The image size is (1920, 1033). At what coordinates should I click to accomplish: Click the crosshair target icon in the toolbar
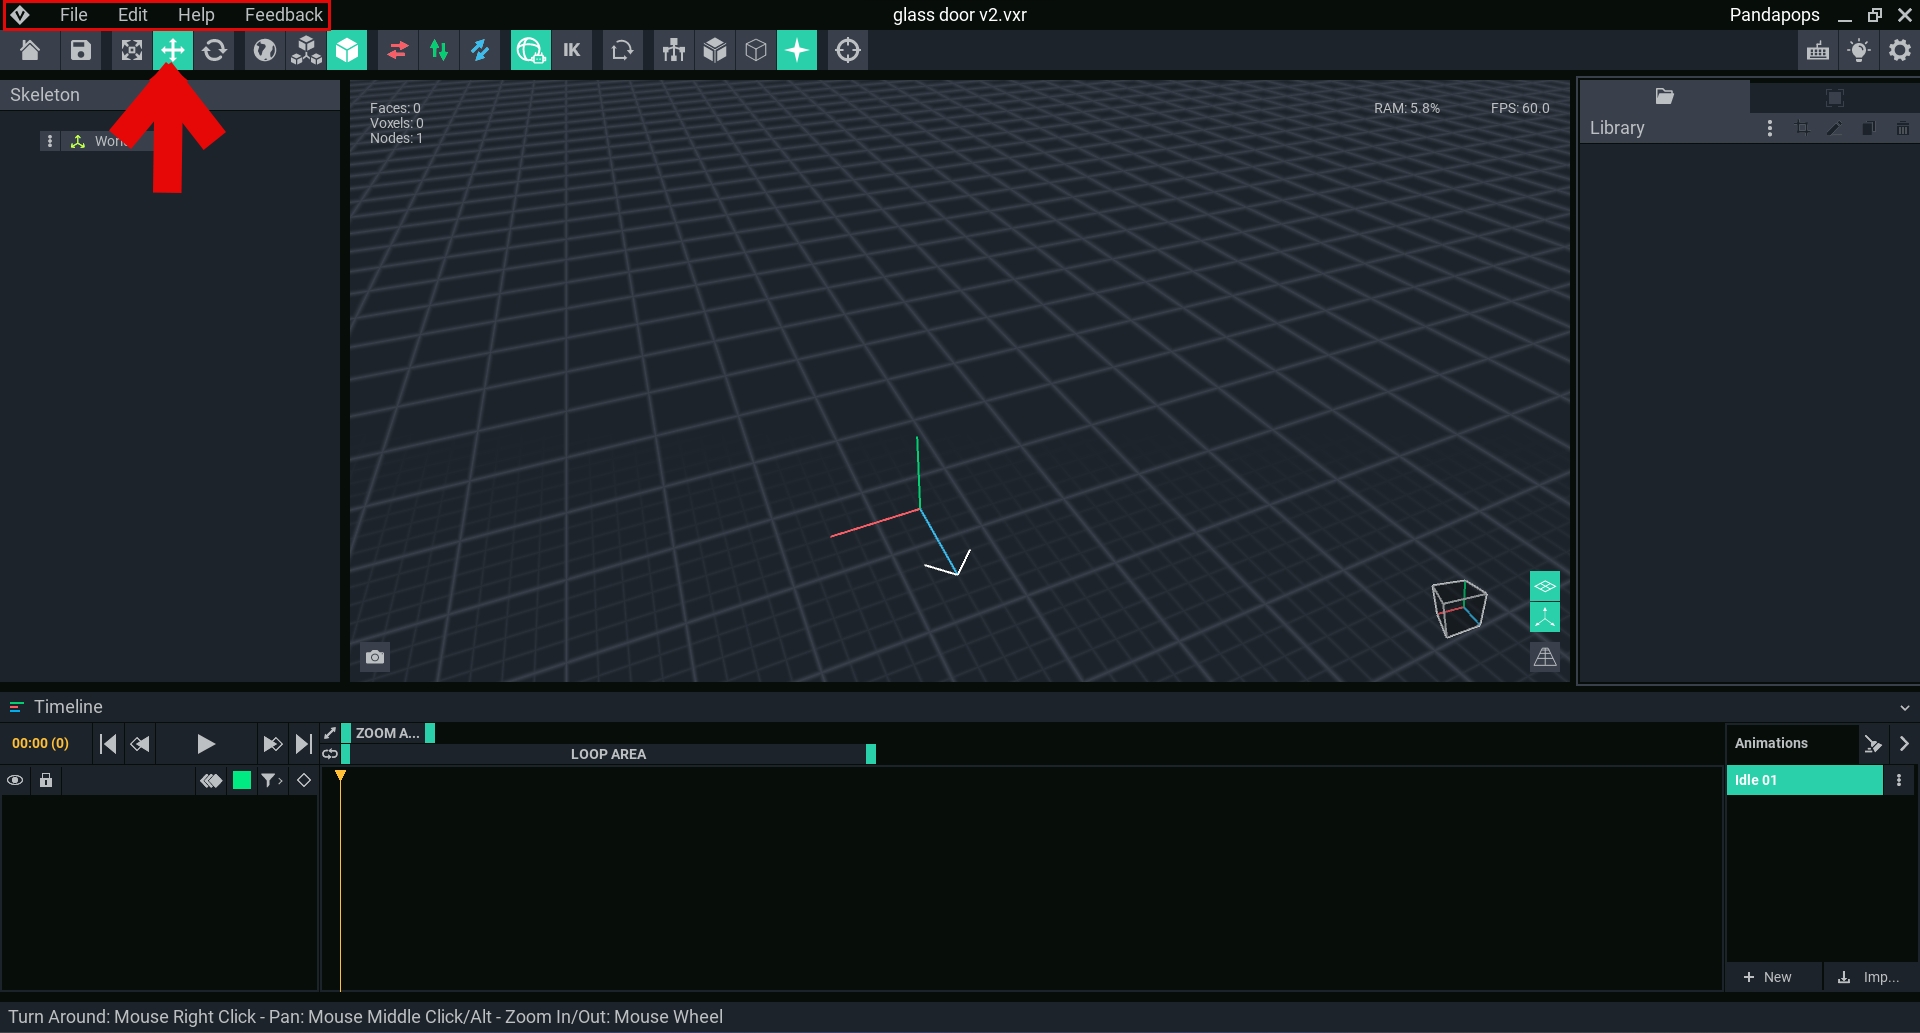[848, 50]
